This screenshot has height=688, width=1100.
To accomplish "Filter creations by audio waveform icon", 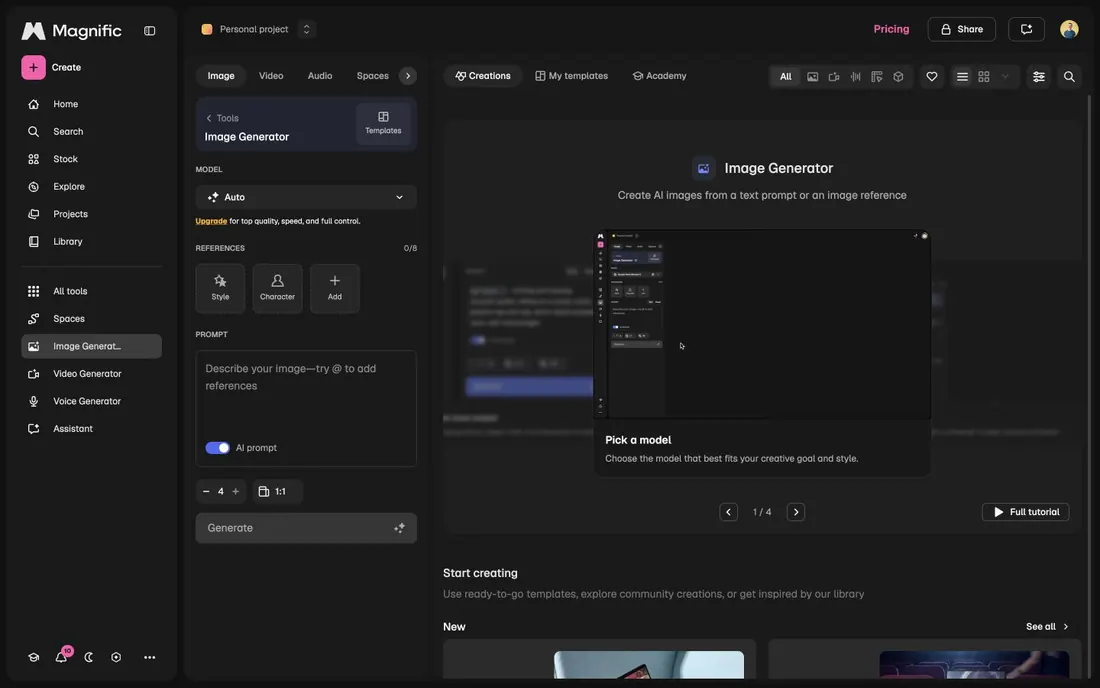I will pos(855,76).
